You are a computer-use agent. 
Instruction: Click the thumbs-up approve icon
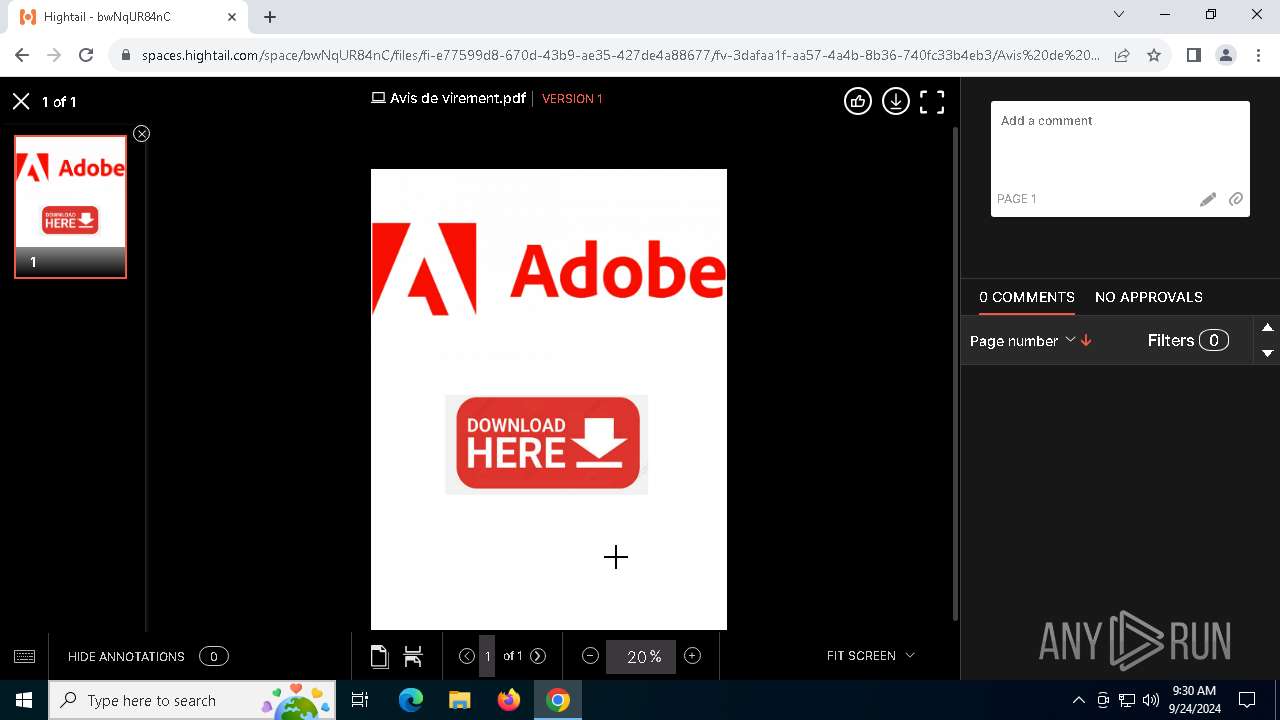coord(858,101)
